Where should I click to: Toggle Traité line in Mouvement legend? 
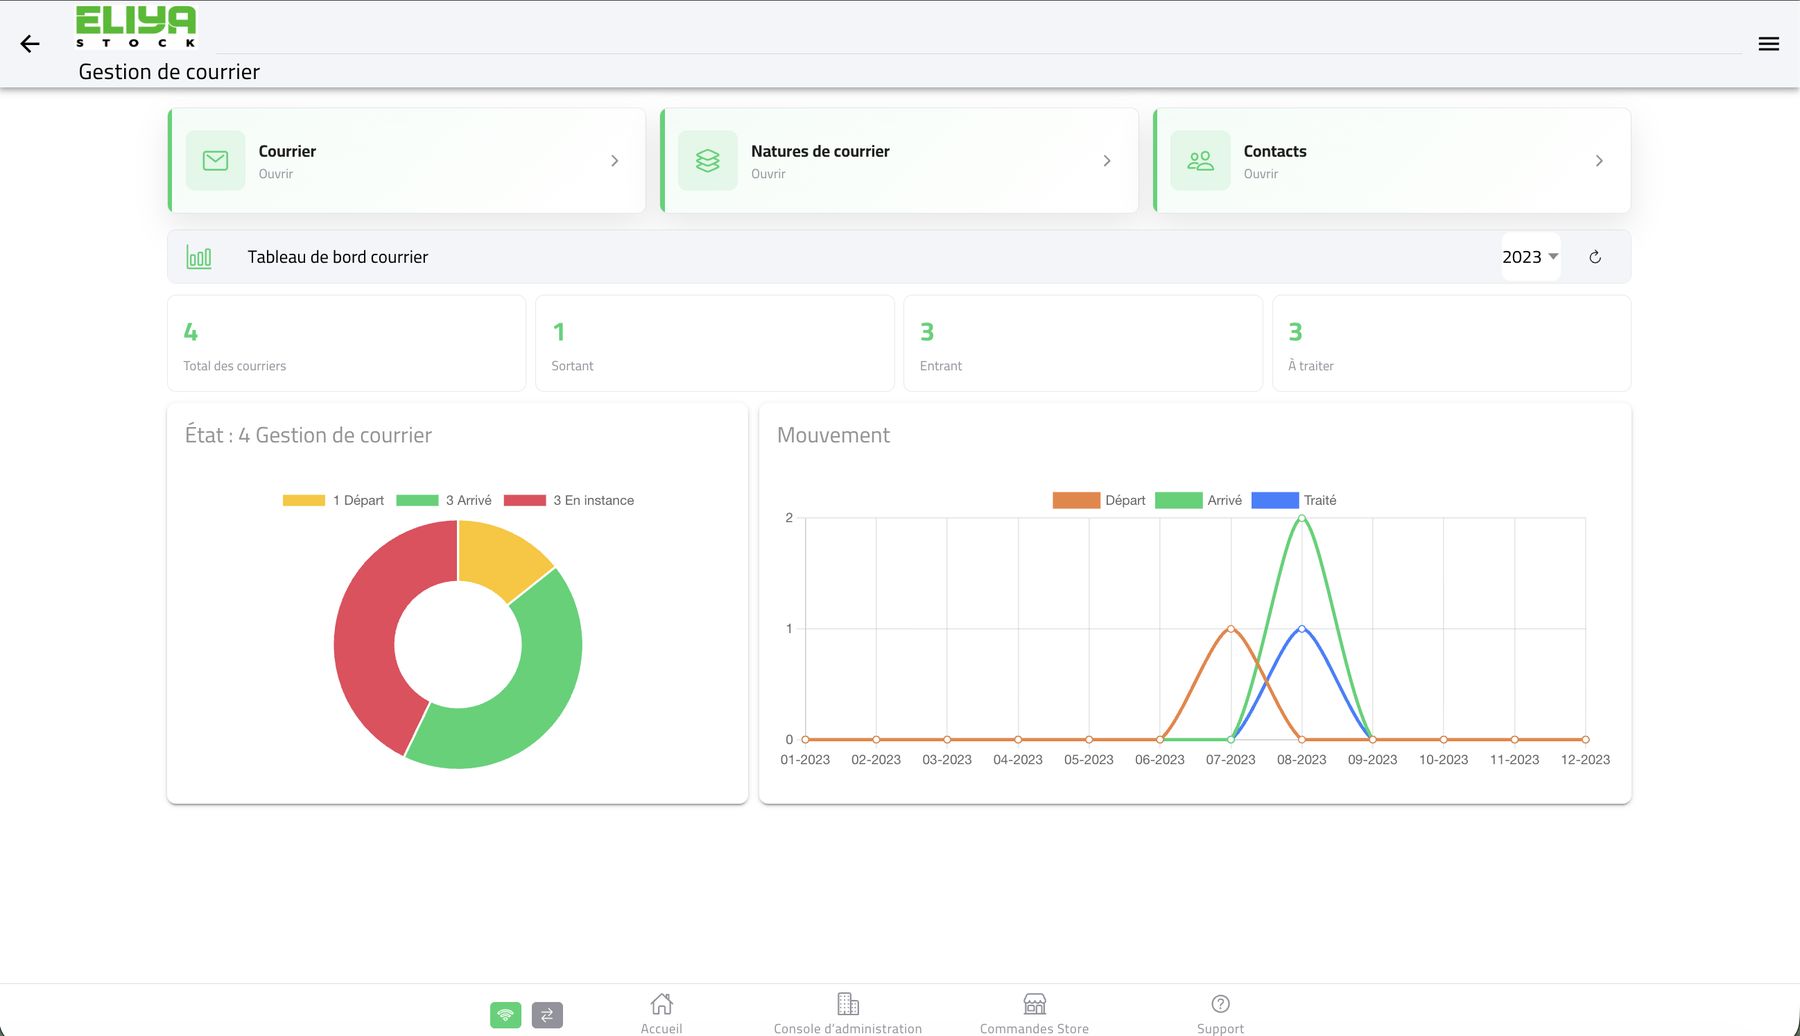click(x=1294, y=500)
